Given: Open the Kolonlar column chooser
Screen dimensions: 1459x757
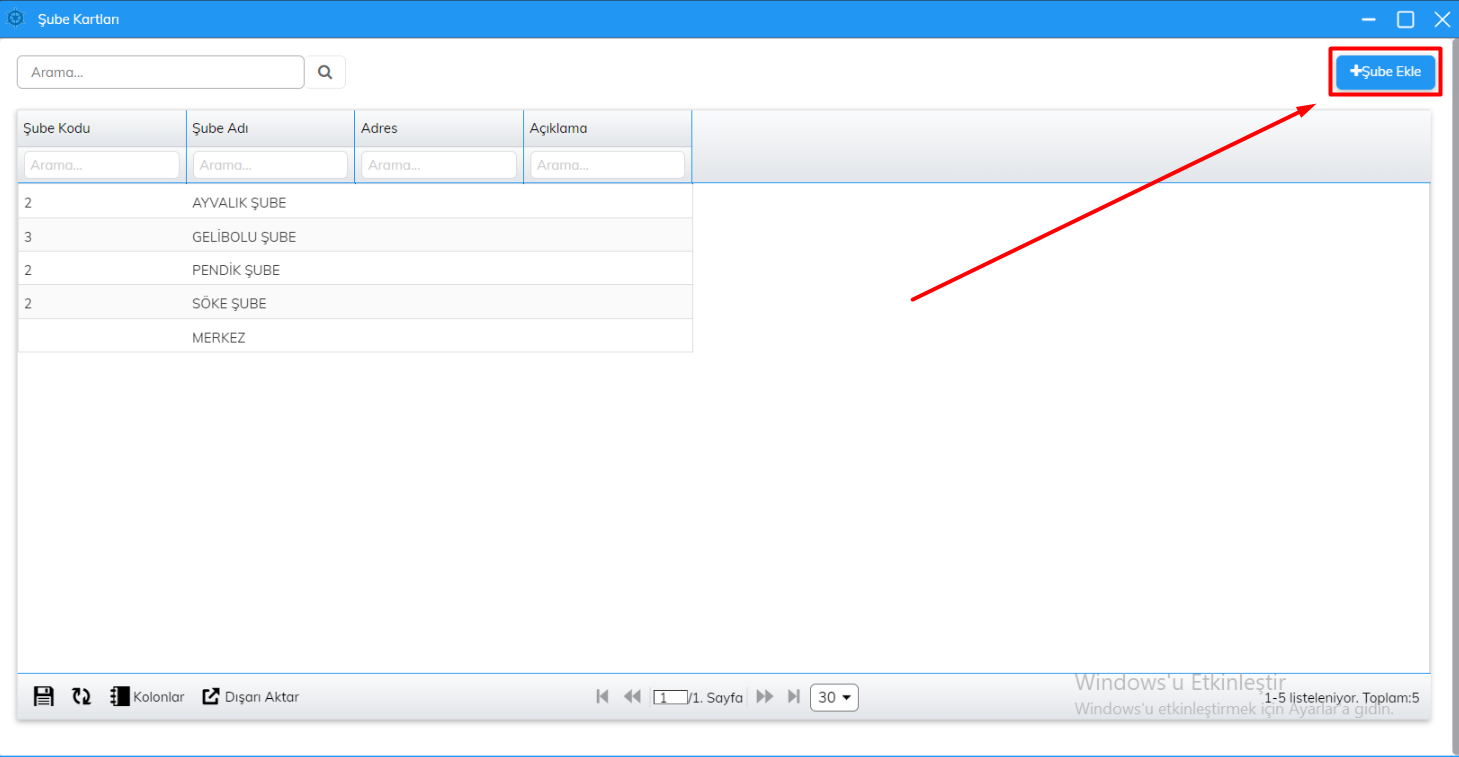Looking at the screenshot, I should click(147, 697).
